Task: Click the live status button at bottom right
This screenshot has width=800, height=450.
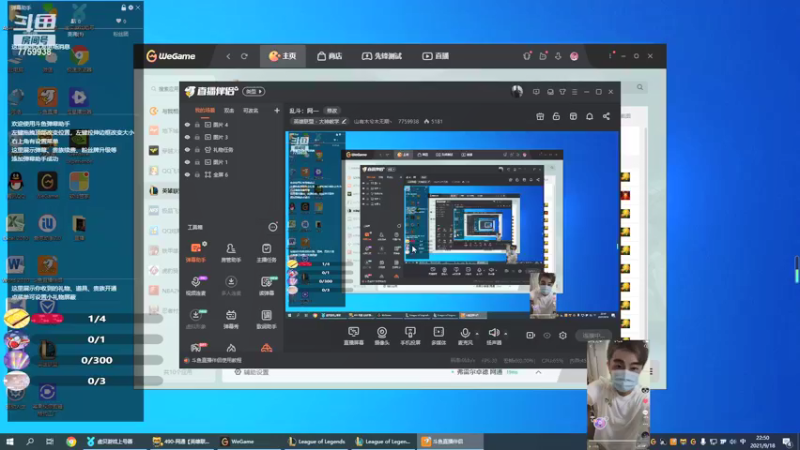Action: [595, 335]
